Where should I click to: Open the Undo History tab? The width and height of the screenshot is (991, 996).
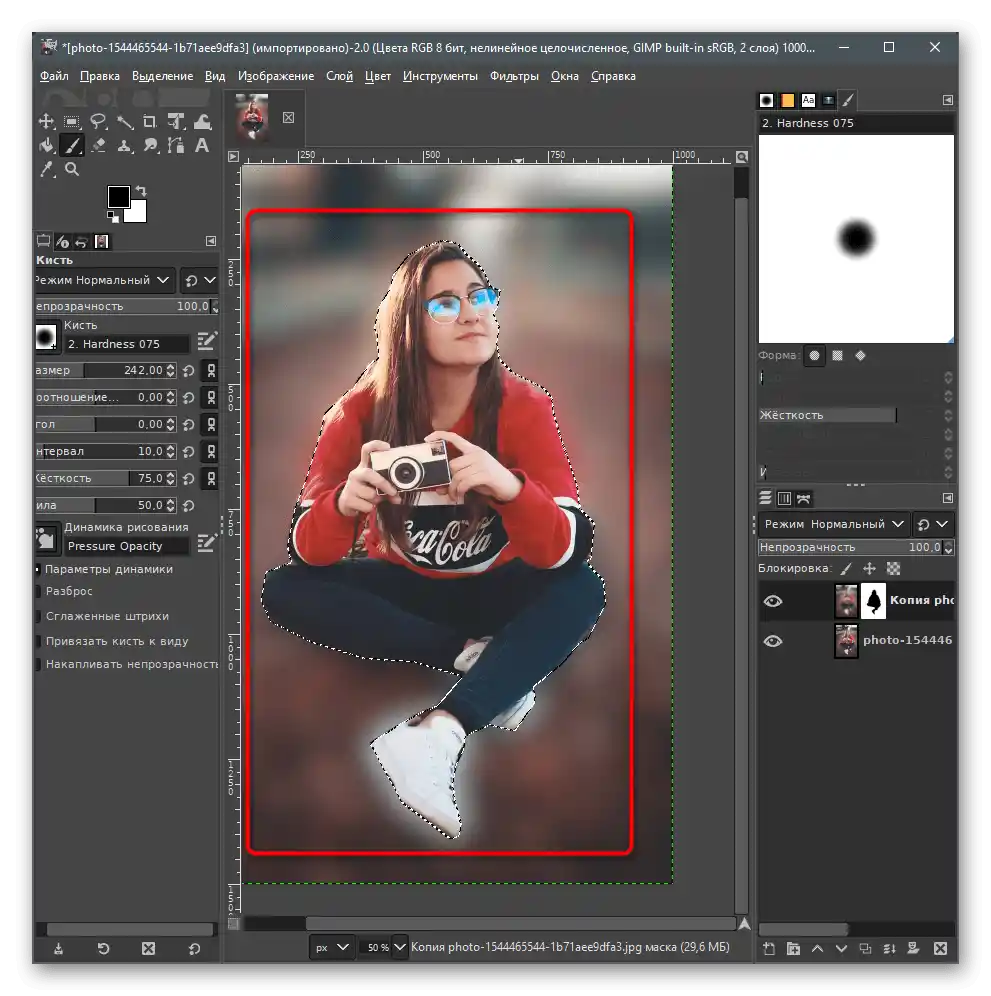click(81, 241)
